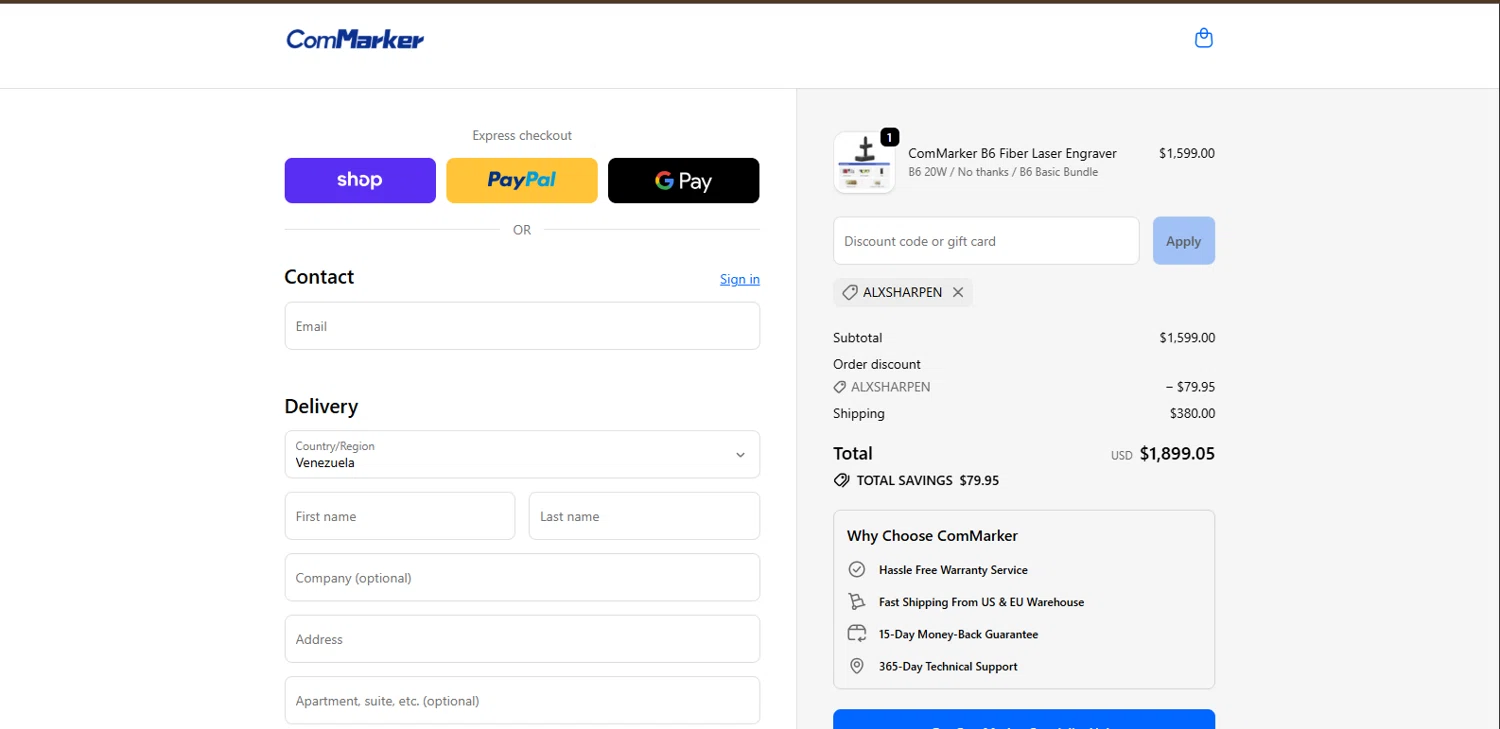Pay with PayPal express checkout
This screenshot has width=1500, height=729.
click(522, 180)
